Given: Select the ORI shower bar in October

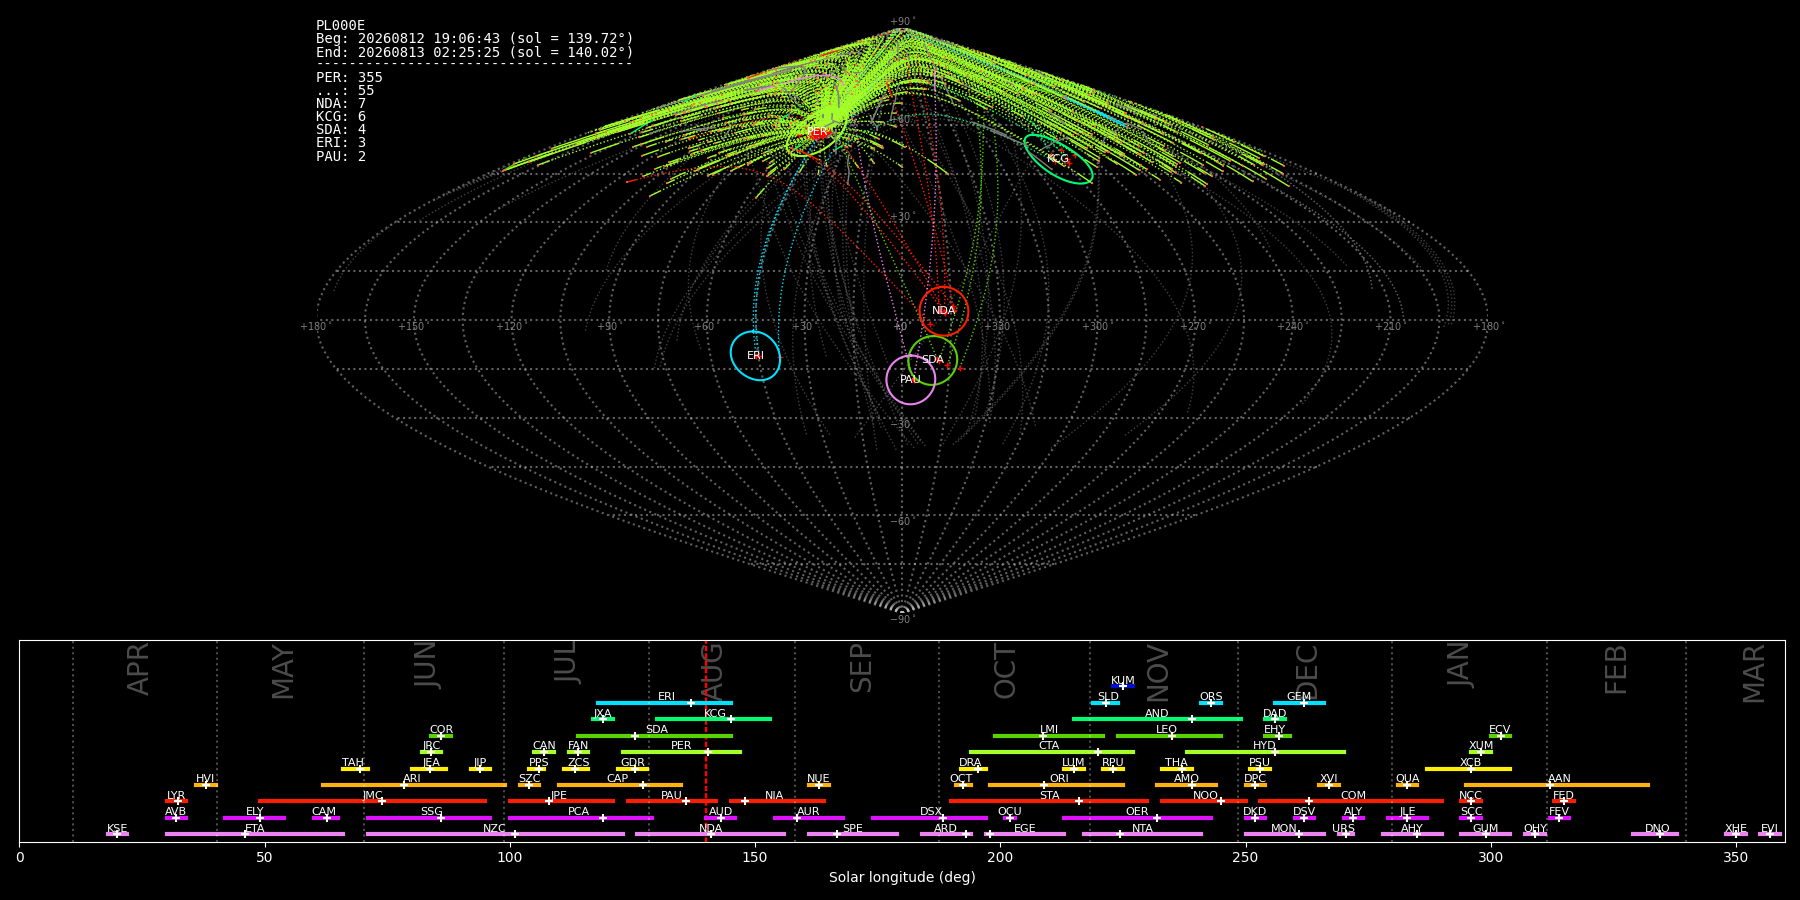Looking at the screenshot, I should point(1056,785).
